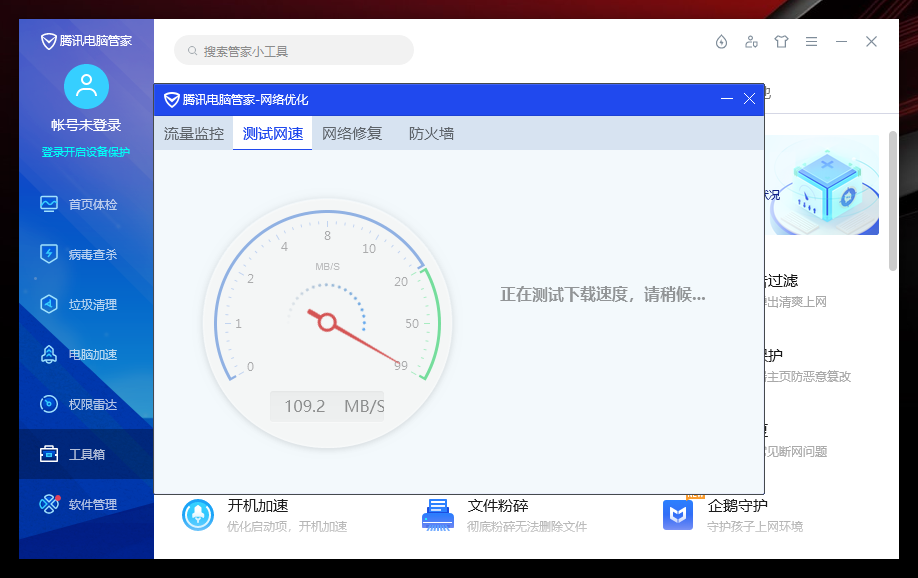Open 权限雷达 in the sidebar

coord(86,404)
